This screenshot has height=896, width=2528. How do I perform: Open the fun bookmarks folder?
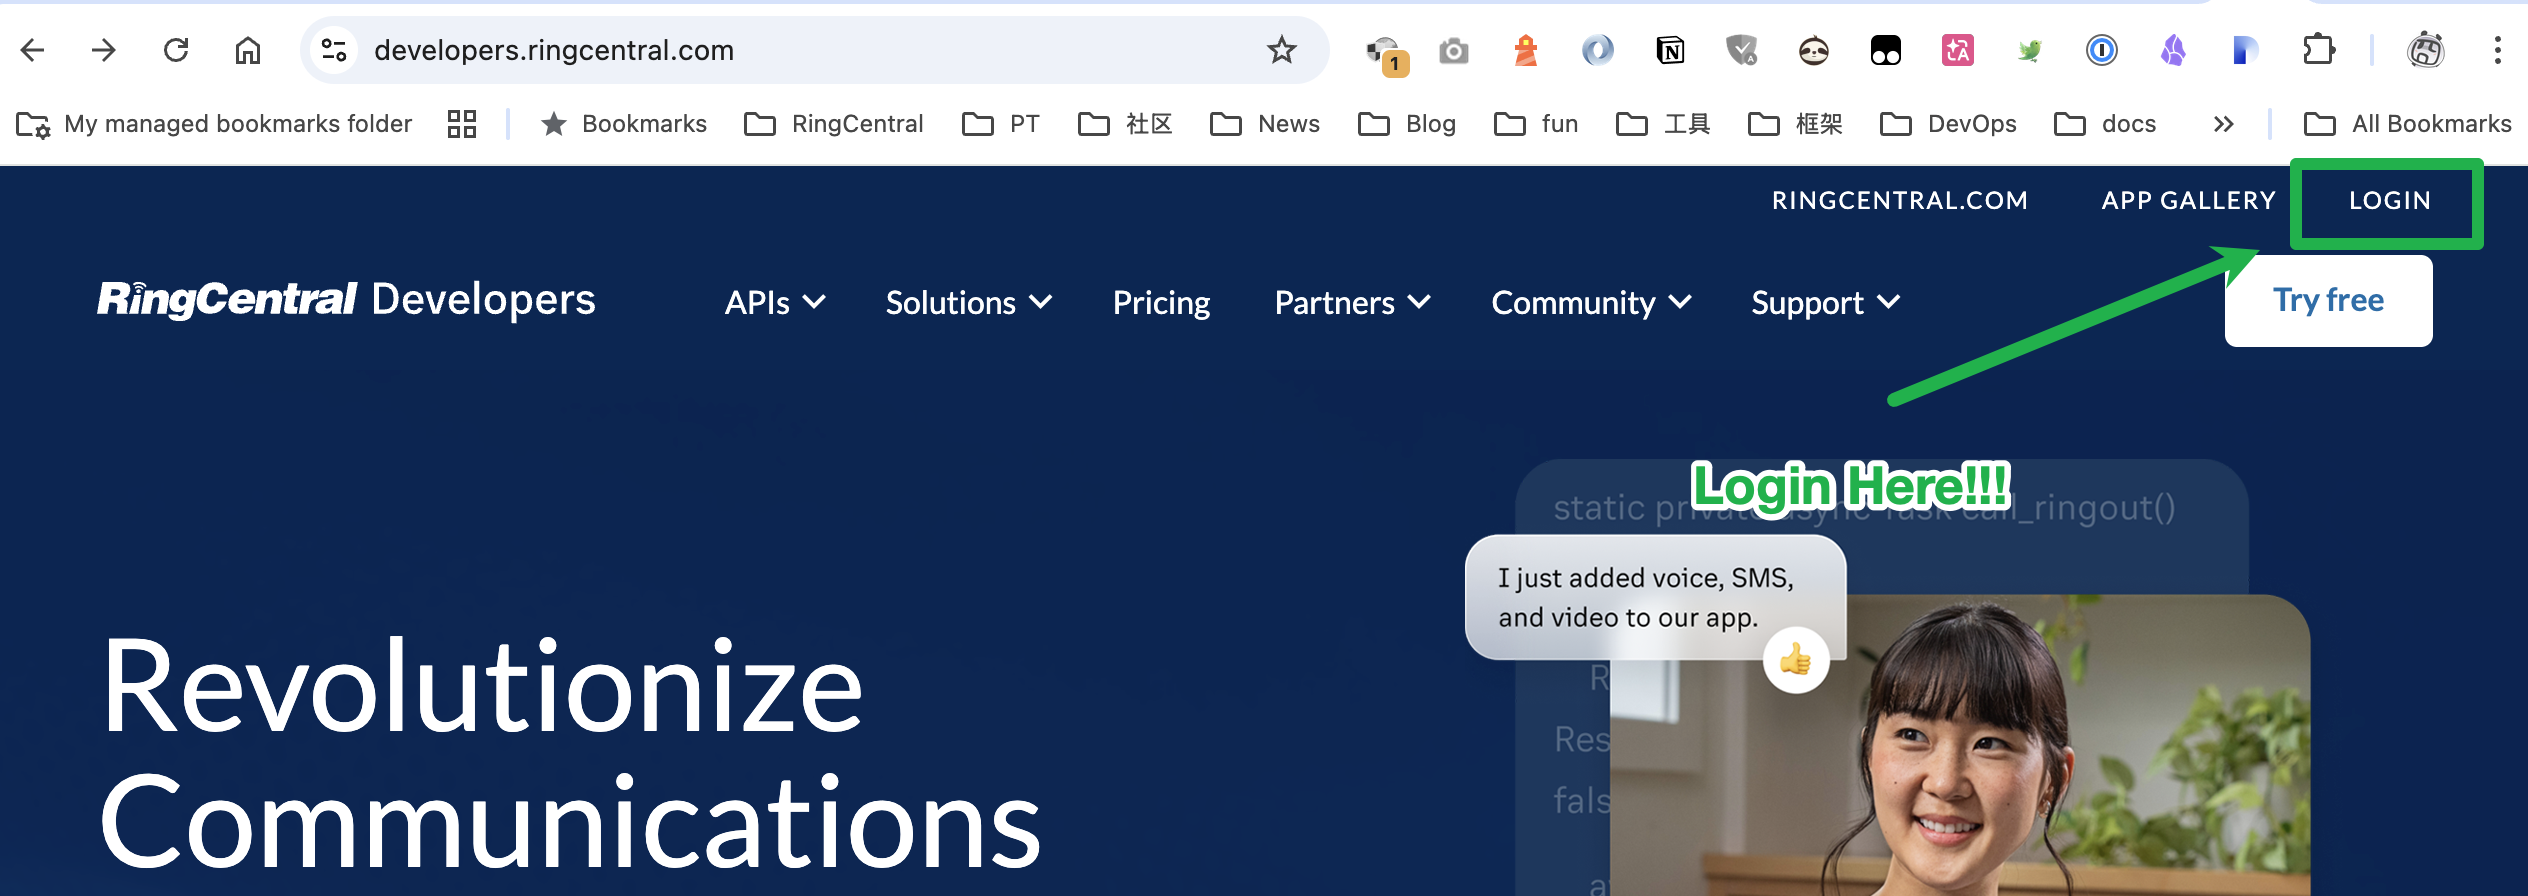[x=1536, y=124]
